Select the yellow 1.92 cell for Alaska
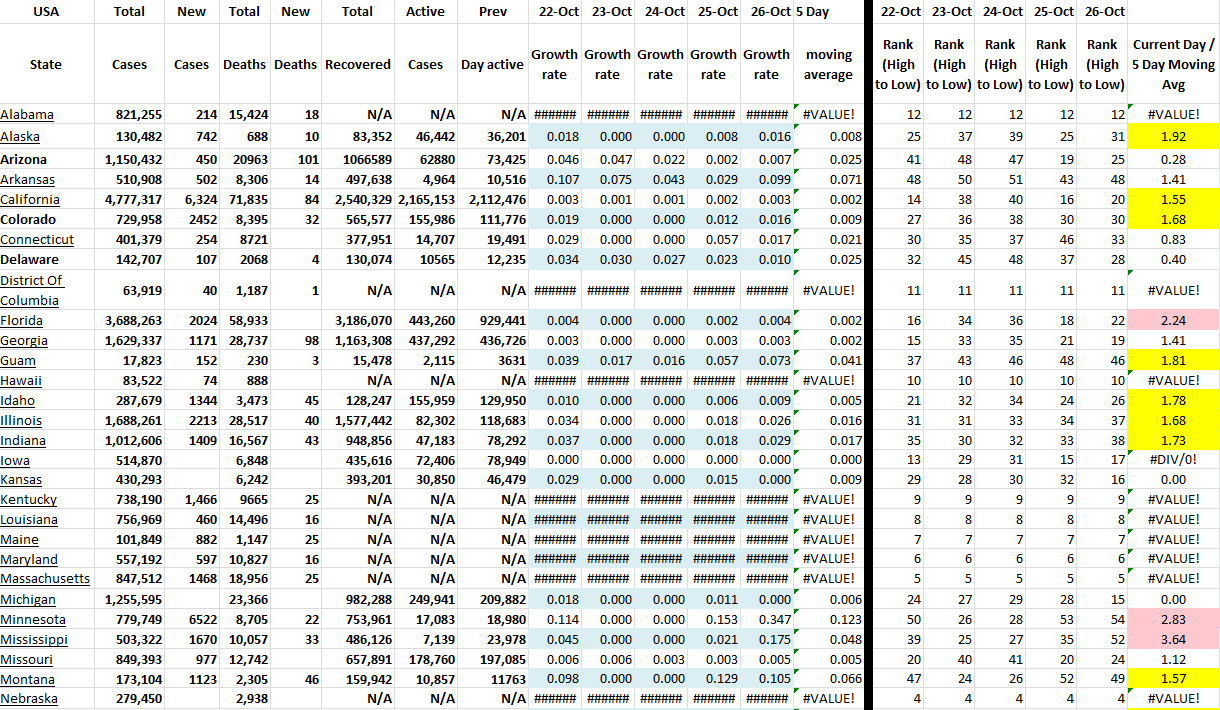This screenshot has height=710, width=1220. pyautogui.click(x=1174, y=137)
